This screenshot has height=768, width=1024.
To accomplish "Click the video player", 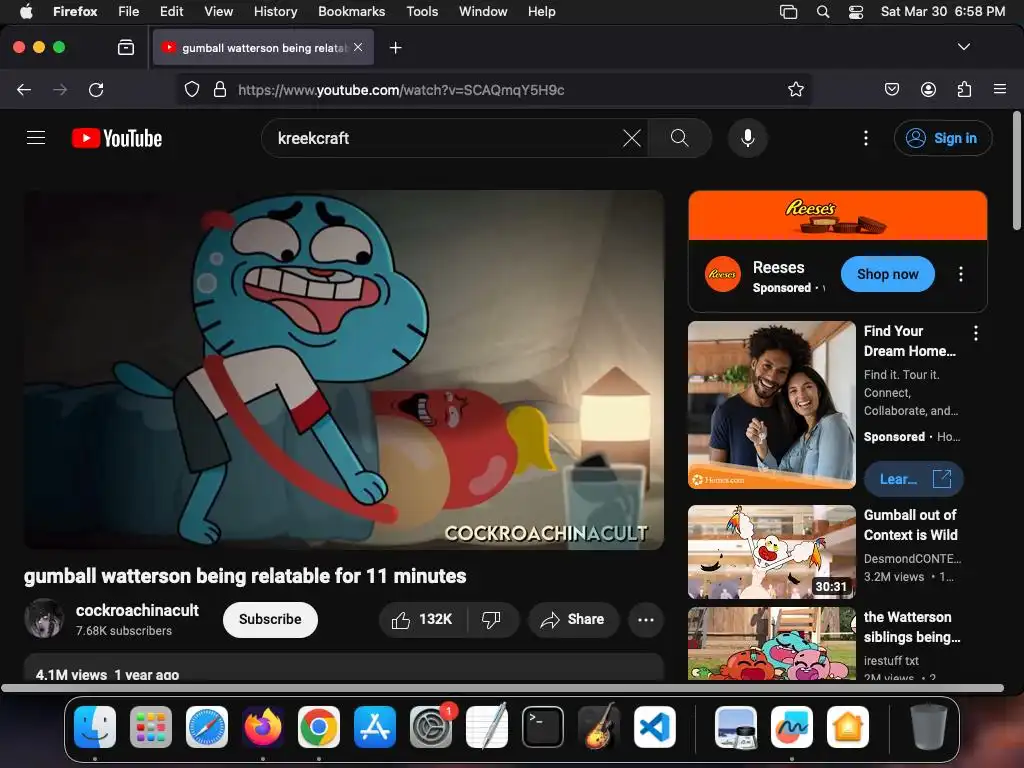I will pyautogui.click(x=344, y=370).
